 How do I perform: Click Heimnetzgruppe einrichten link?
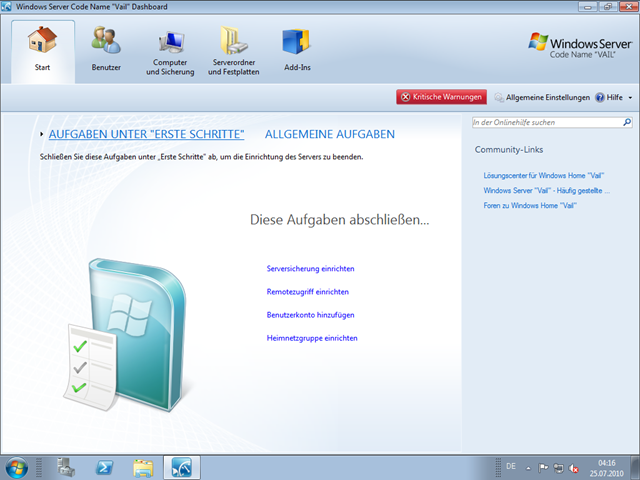coord(312,338)
